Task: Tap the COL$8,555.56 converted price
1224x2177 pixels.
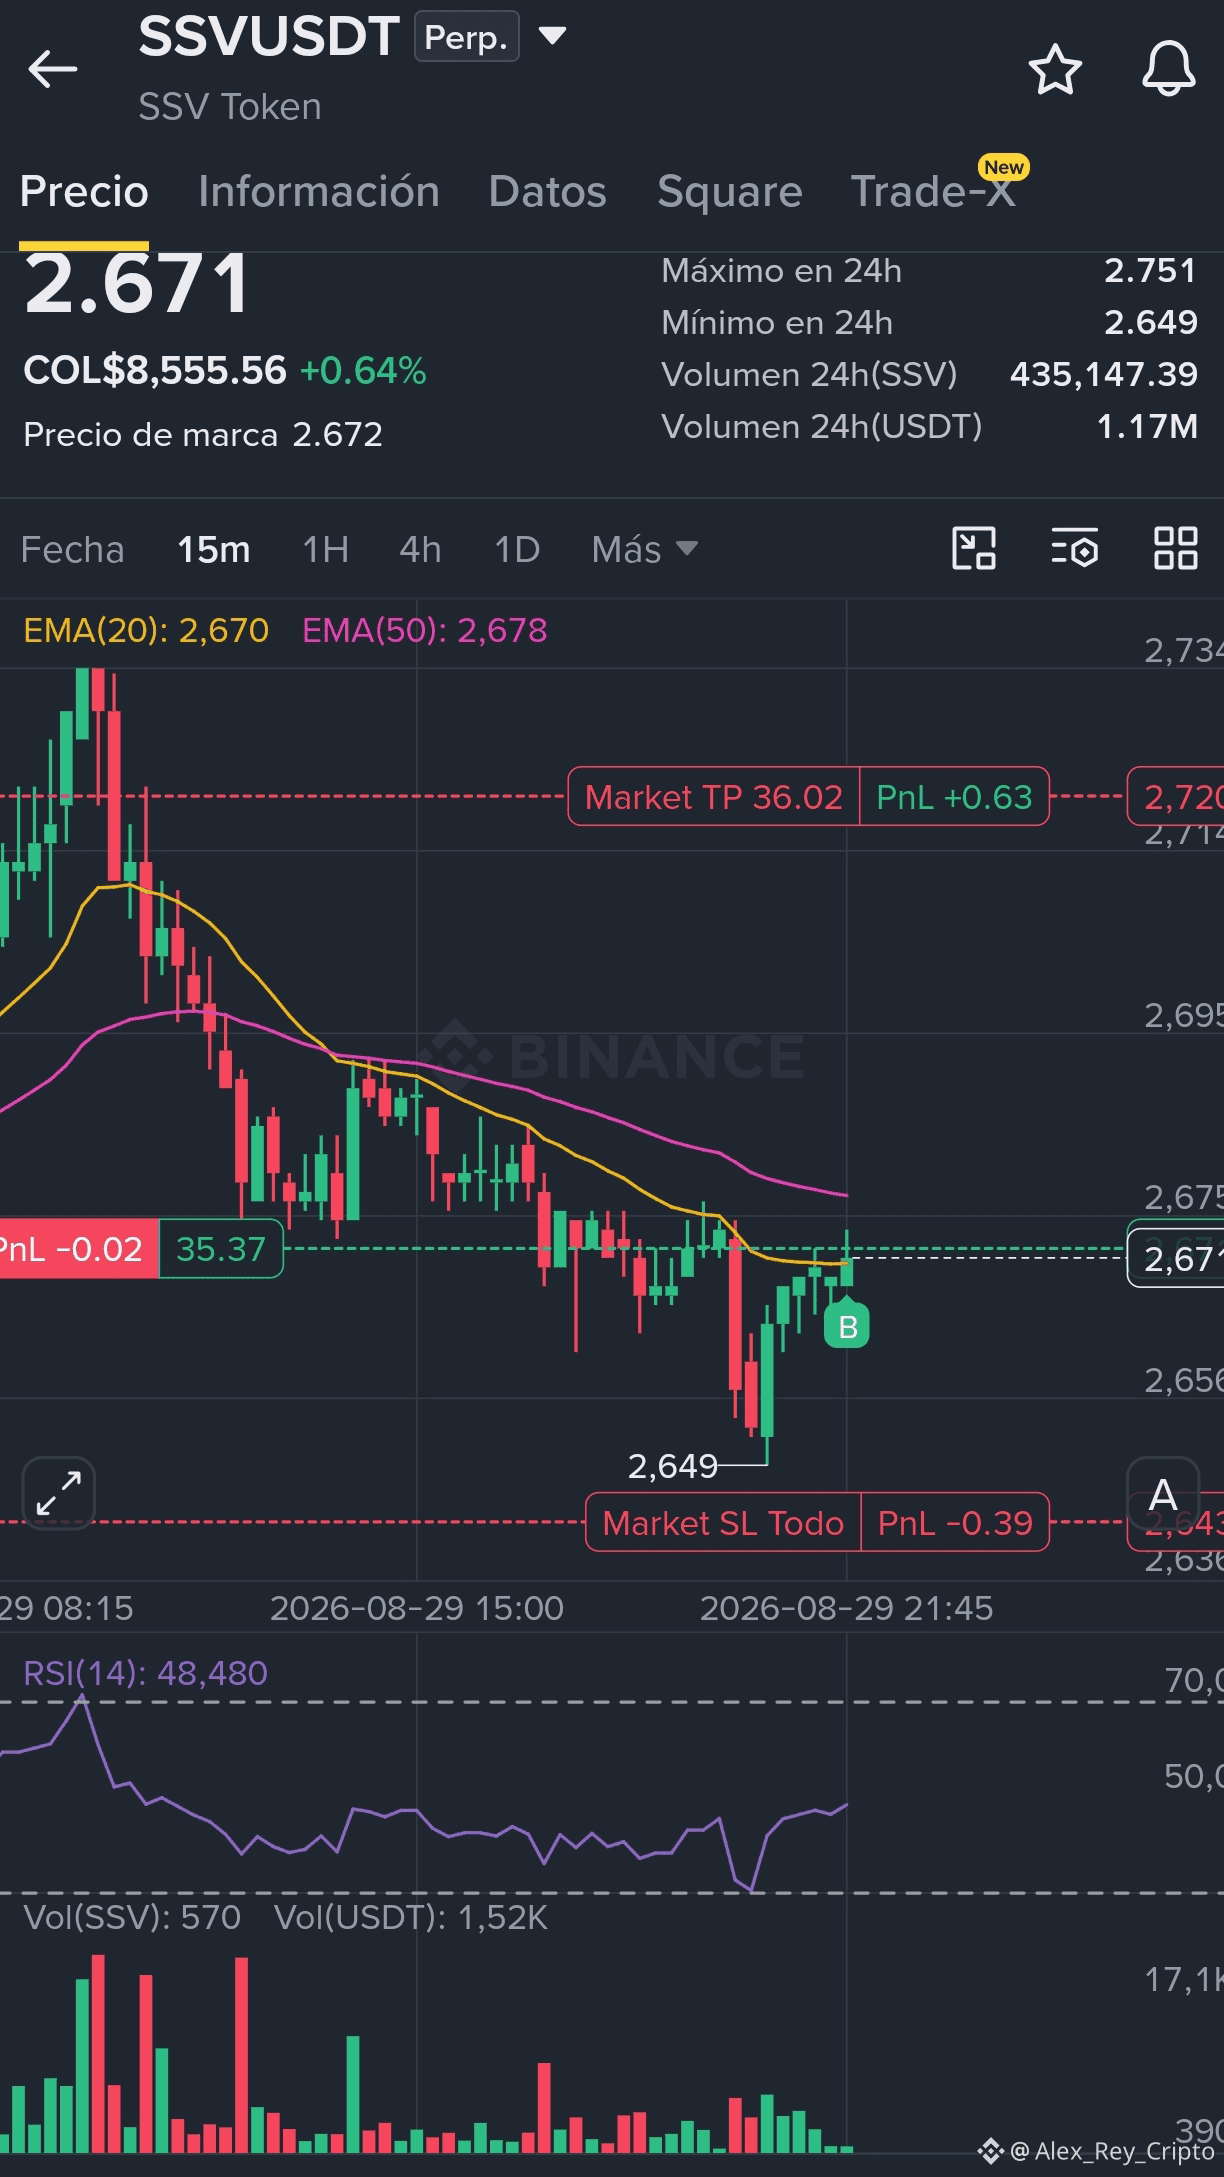Action: [x=155, y=370]
